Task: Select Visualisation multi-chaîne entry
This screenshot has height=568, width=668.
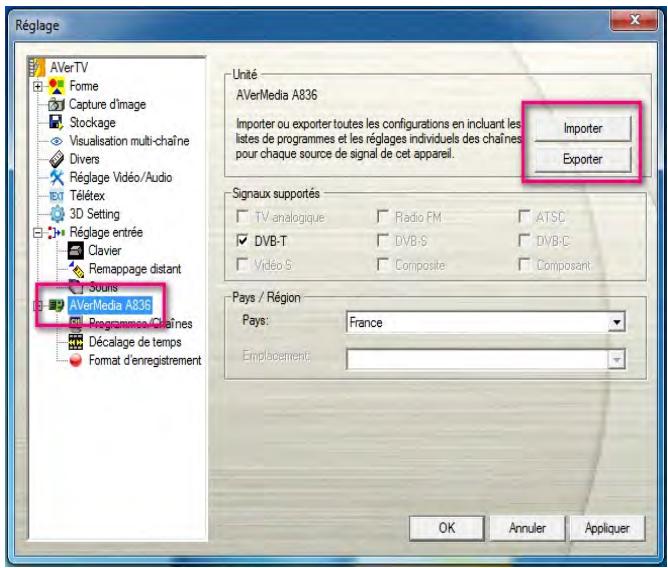Action: pyautogui.click(x=129, y=141)
